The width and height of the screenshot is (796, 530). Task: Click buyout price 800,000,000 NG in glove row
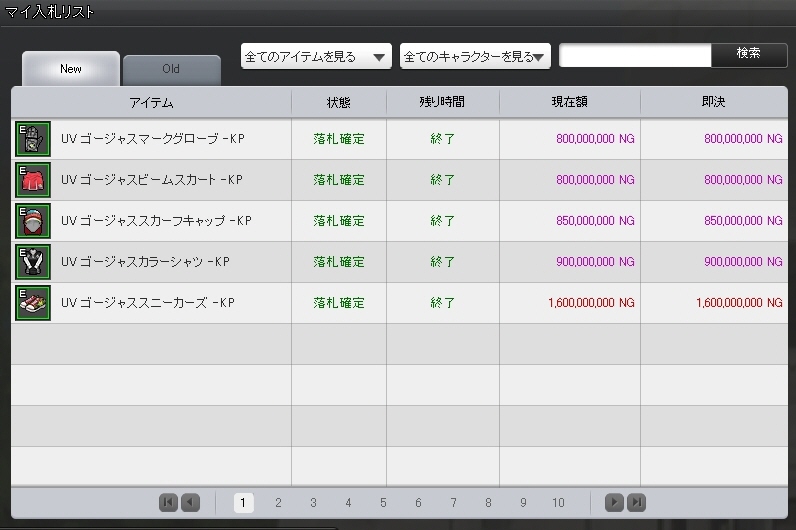pos(743,139)
